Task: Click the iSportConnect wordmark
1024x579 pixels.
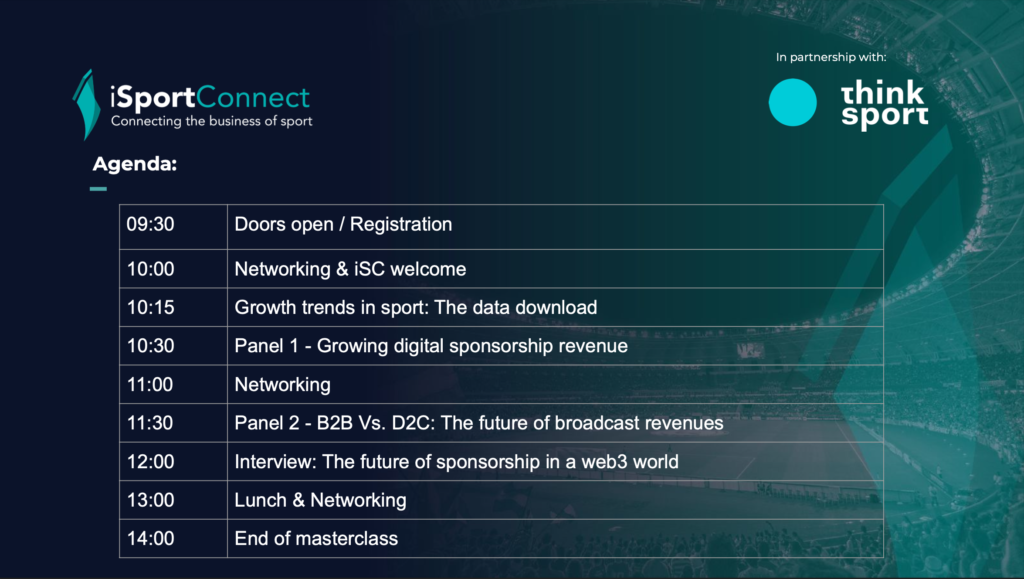Action: tap(210, 97)
